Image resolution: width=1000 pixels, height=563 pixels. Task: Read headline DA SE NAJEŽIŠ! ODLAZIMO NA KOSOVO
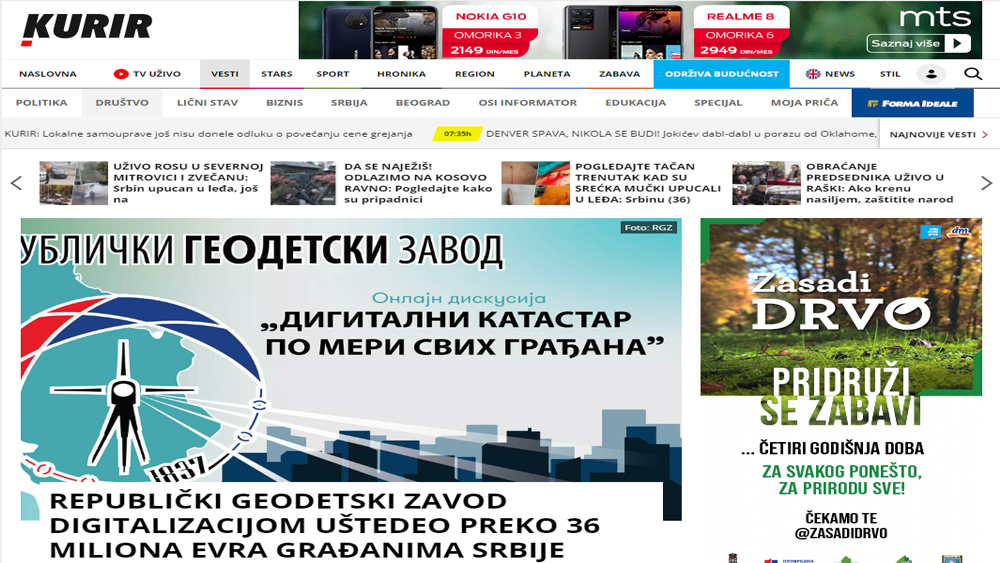click(x=418, y=183)
